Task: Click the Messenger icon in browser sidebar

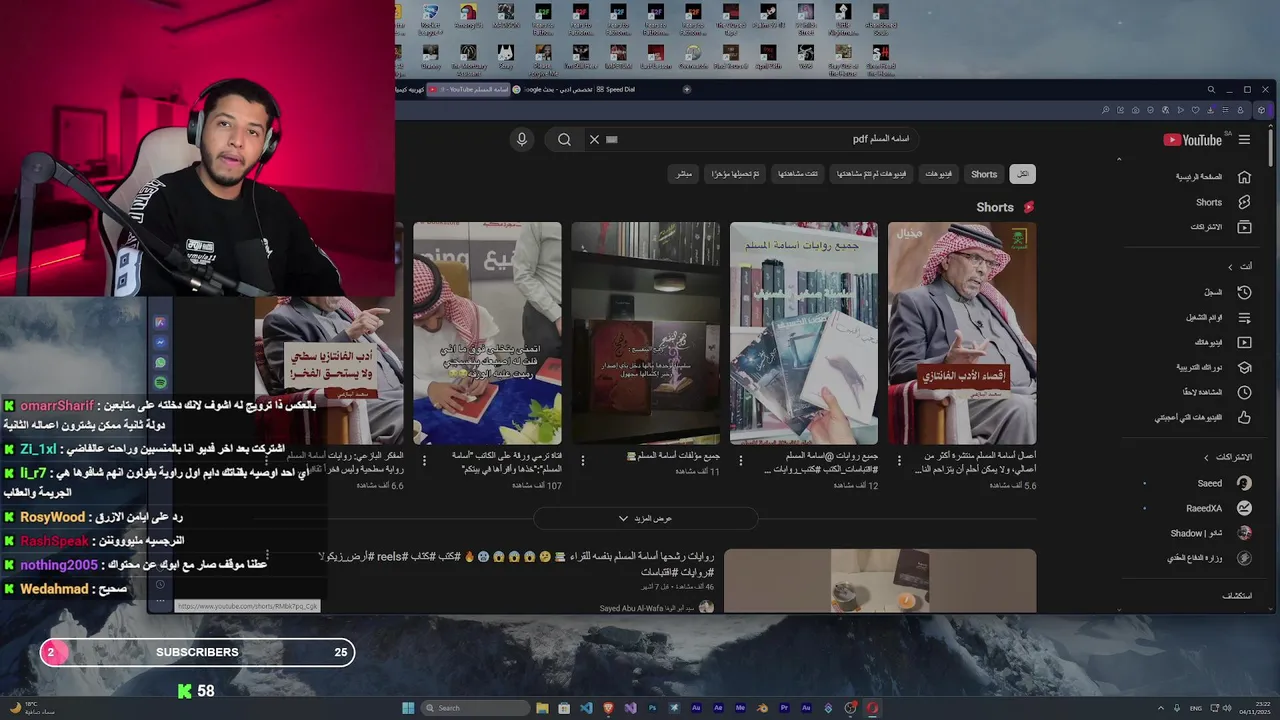Action: 160,342
